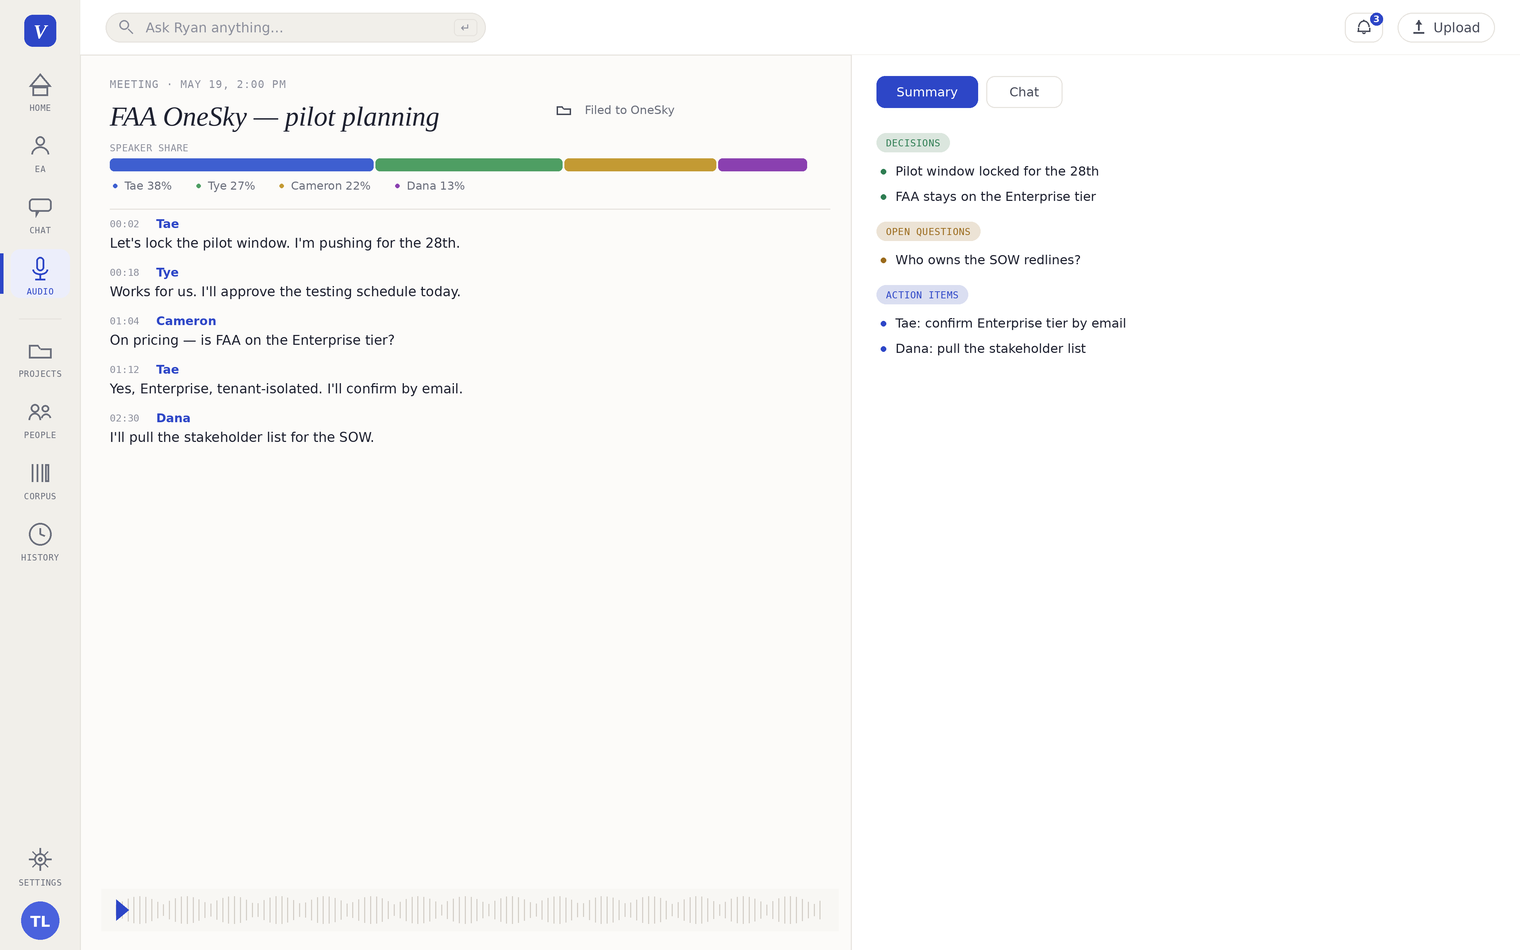Play the meeting audio
The image size is (1520, 950).
point(122,910)
